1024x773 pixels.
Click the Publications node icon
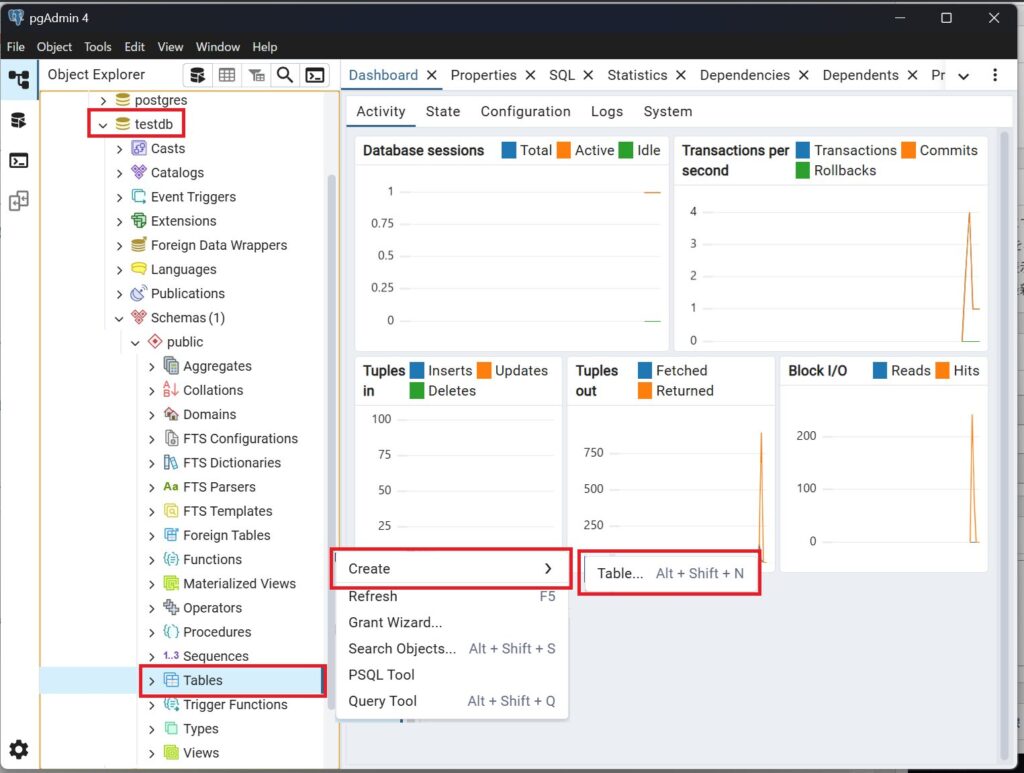pyautogui.click(x=138, y=293)
